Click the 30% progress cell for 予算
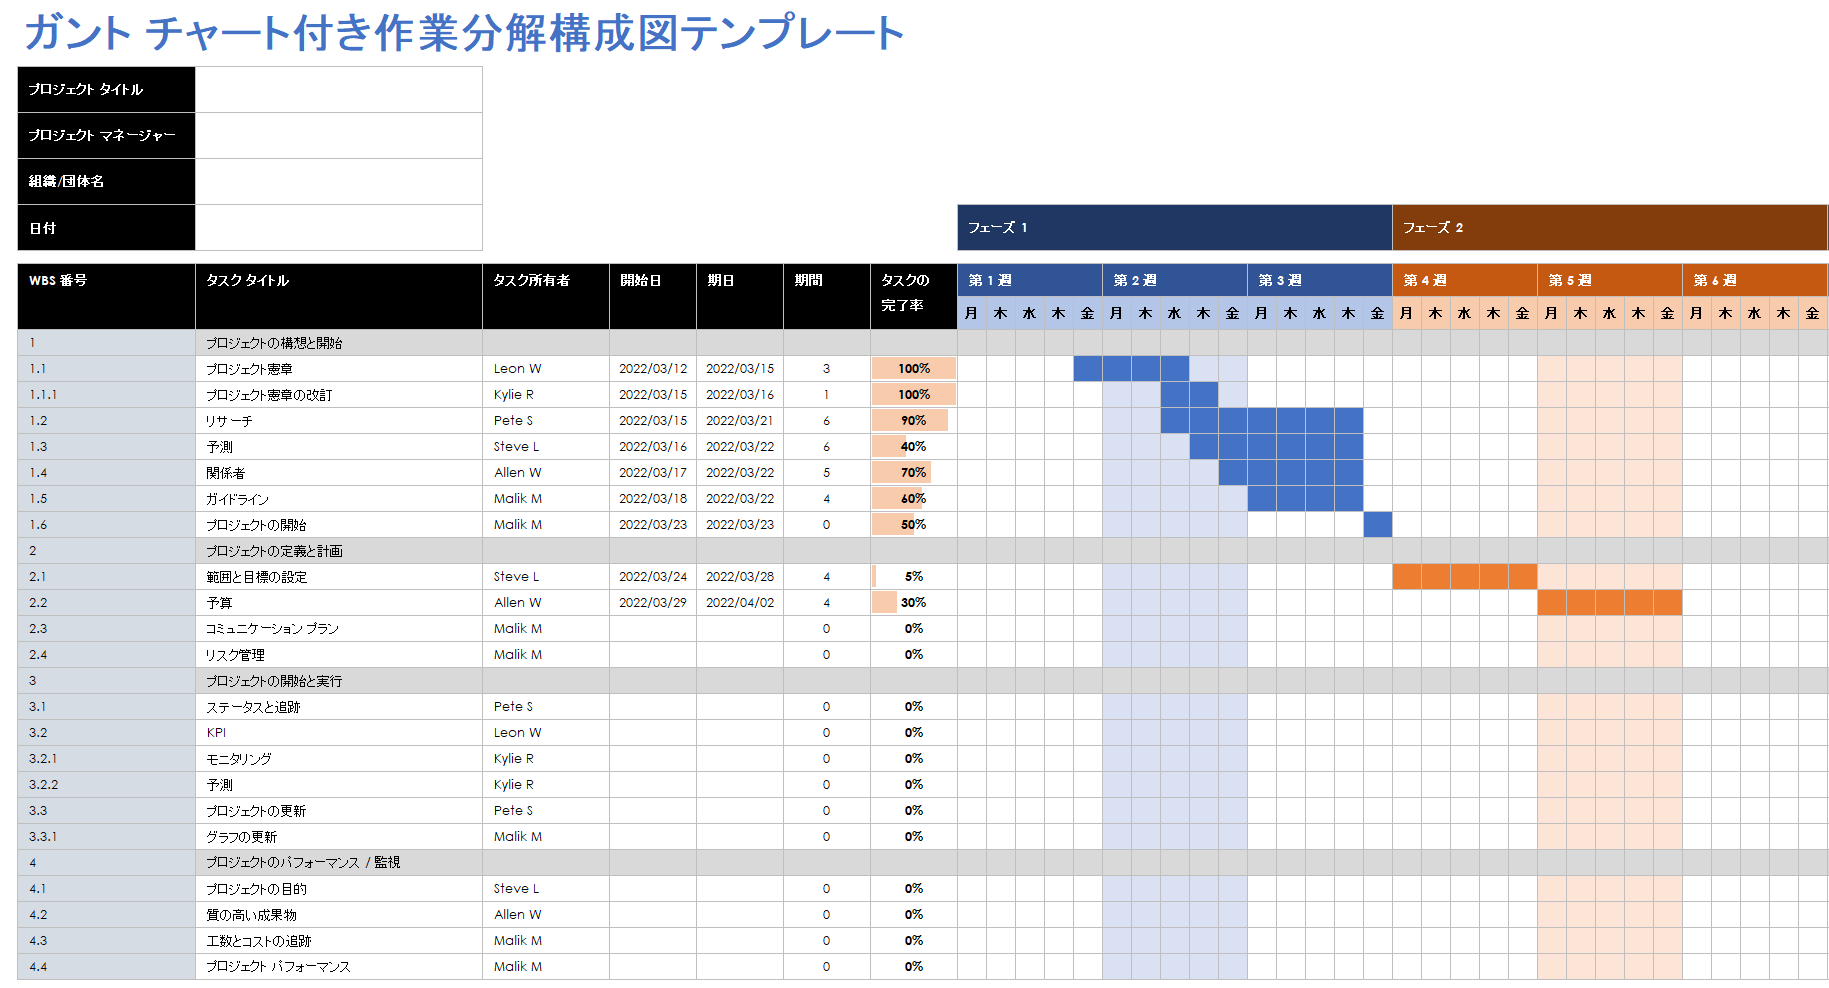The width and height of the screenshot is (1829, 988). click(914, 603)
